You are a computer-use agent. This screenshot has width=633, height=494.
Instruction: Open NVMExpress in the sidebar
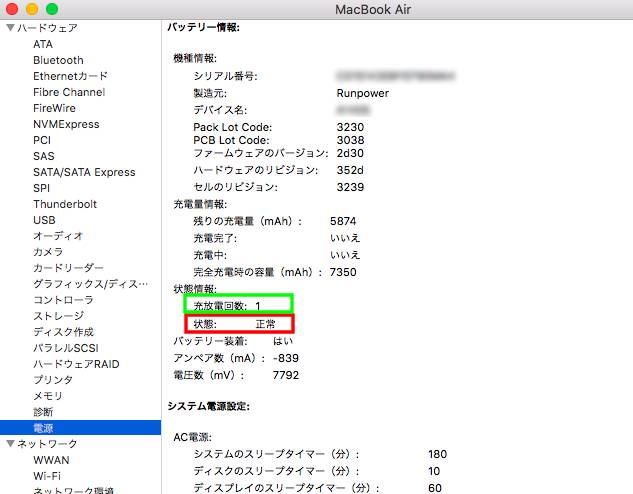pyautogui.click(x=66, y=124)
